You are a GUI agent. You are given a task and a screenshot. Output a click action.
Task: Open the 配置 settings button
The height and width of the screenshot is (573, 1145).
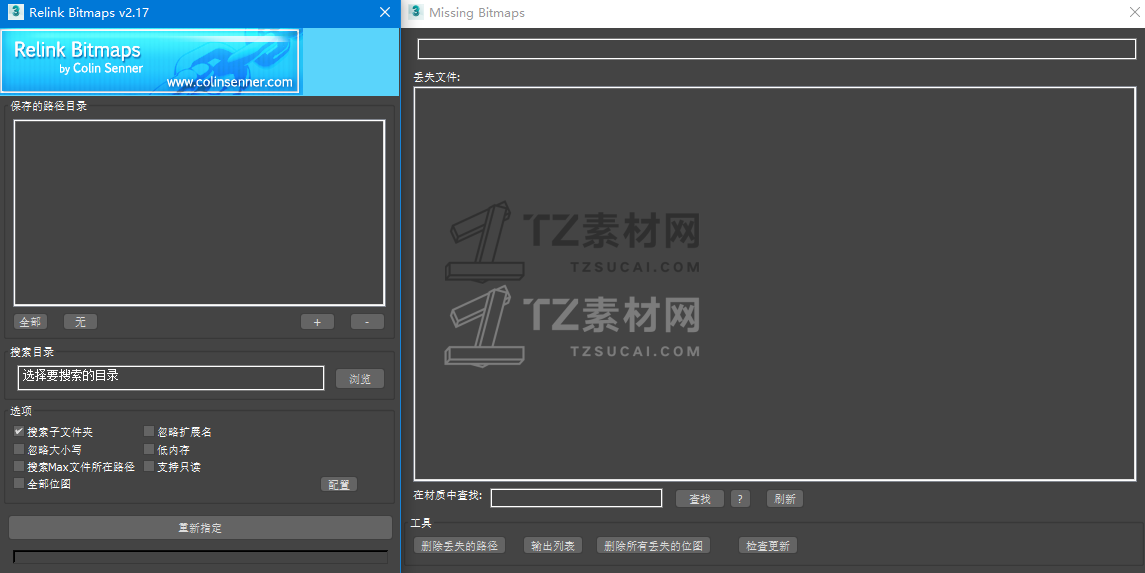pos(339,485)
